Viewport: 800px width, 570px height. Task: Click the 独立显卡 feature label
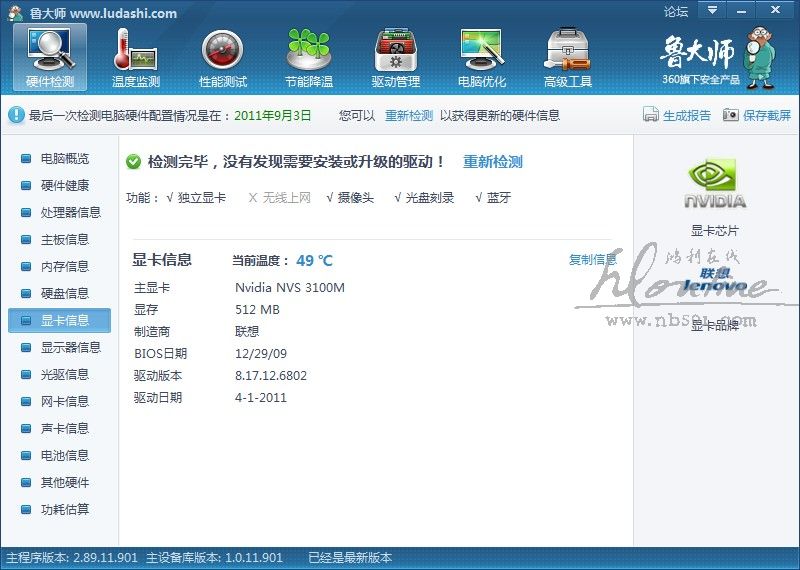(201, 197)
